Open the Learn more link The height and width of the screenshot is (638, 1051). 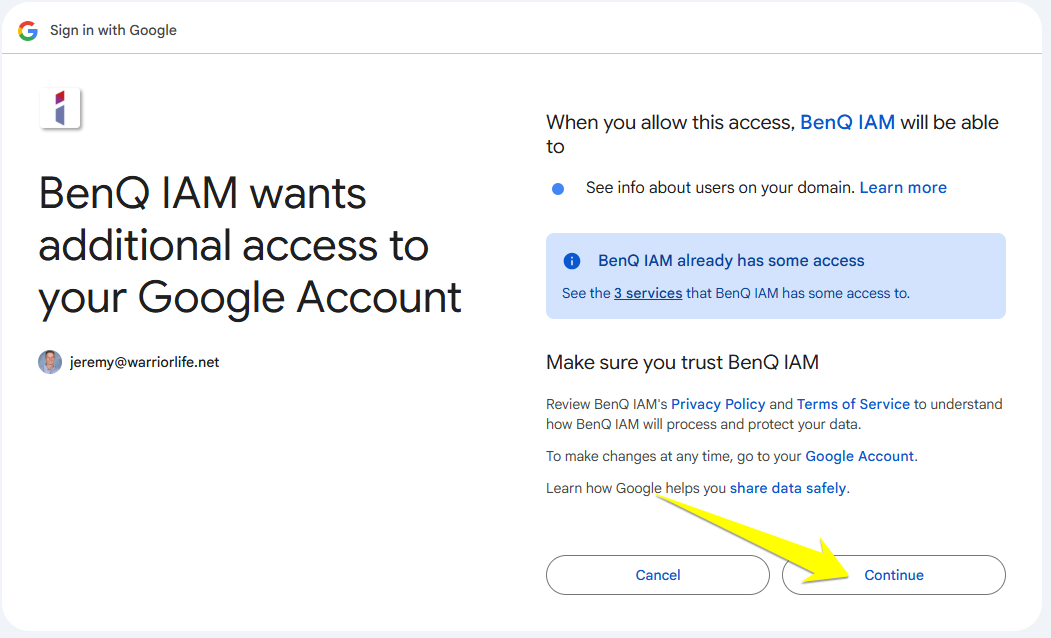[902, 188]
